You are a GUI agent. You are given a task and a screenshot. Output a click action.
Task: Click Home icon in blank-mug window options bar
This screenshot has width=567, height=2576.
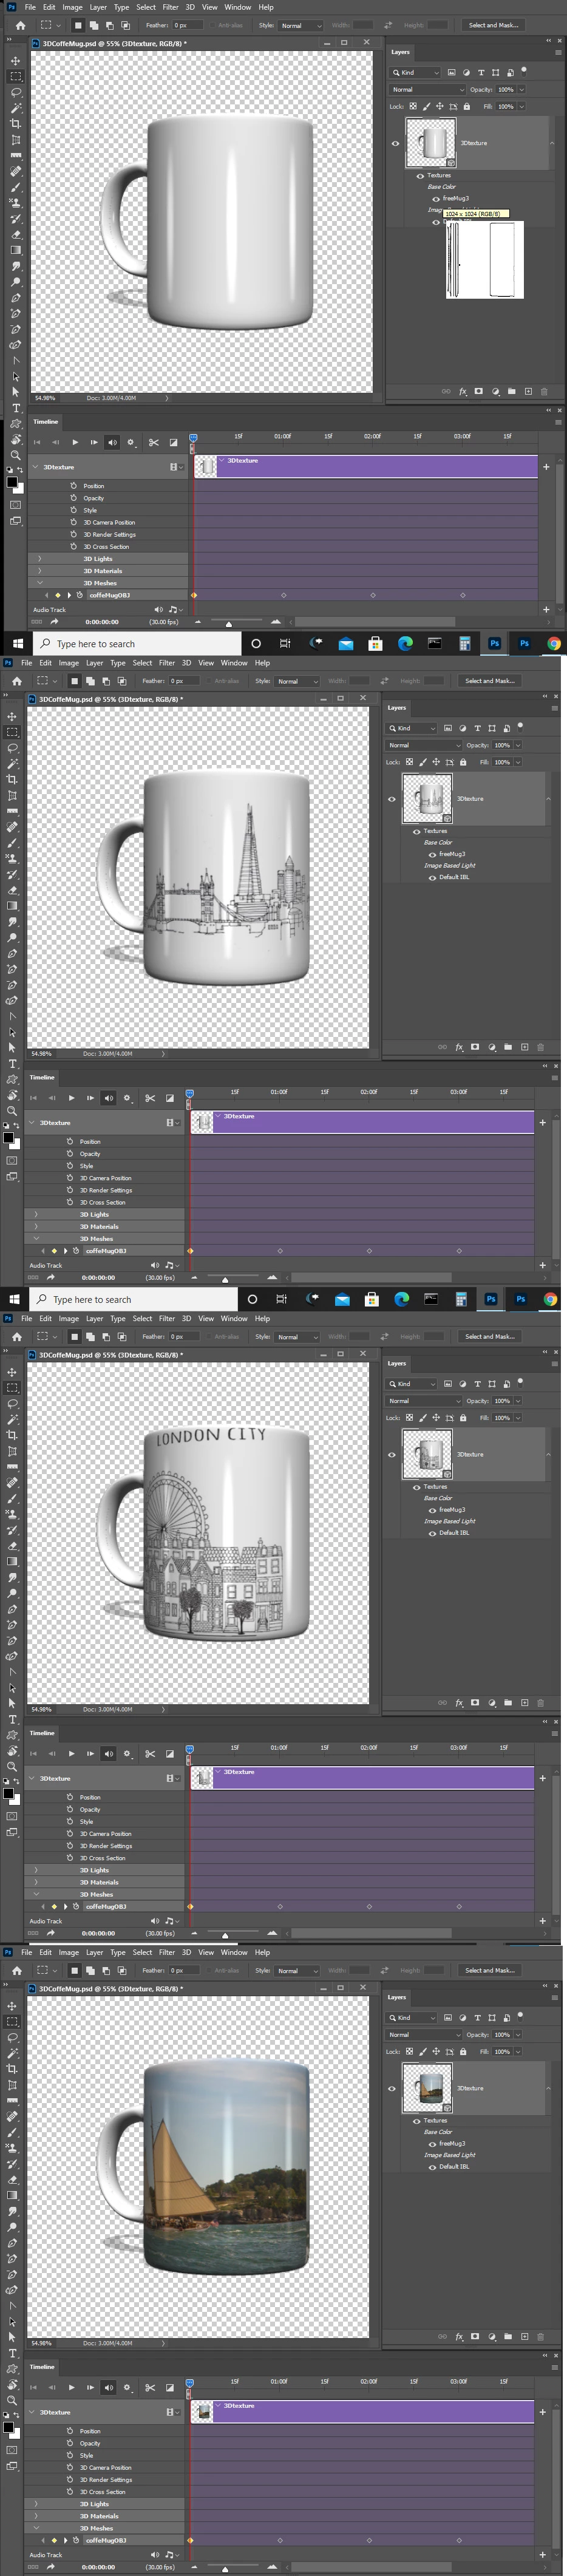pyautogui.click(x=20, y=25)
